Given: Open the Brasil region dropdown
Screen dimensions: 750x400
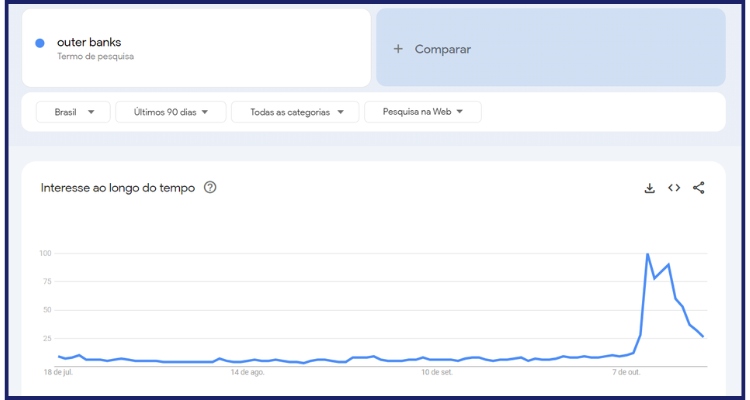Looking at the screenshot, I should coord(73,112).
